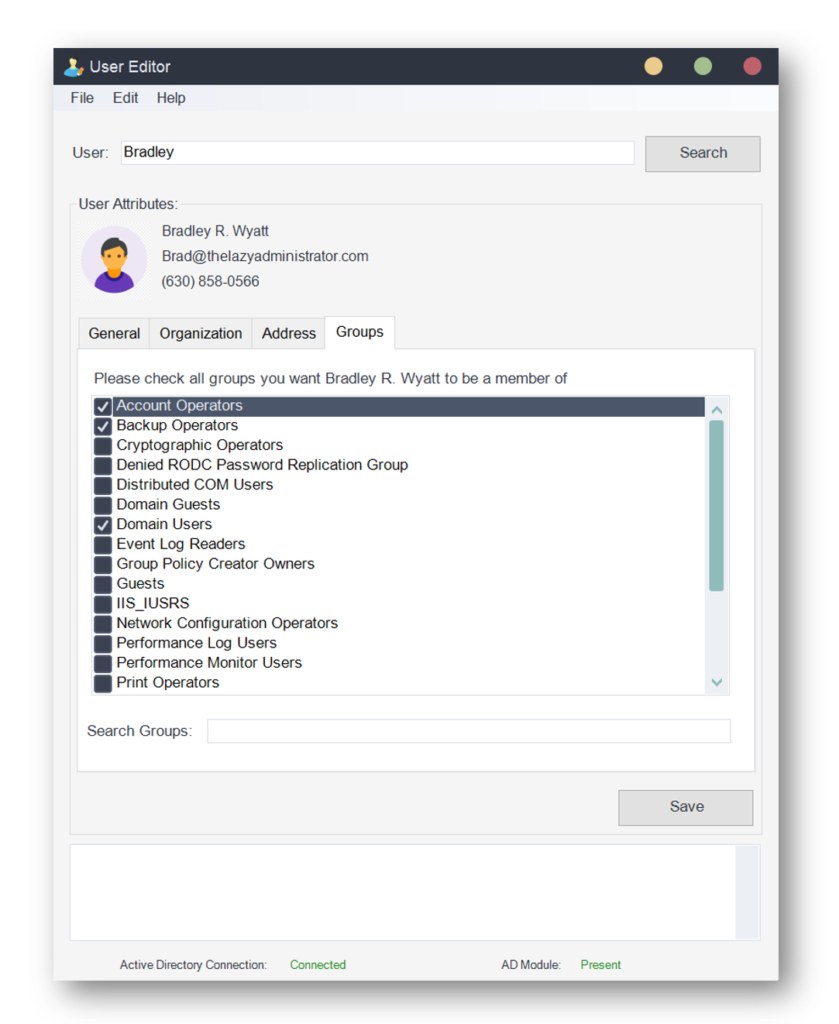Screen dimensions: 839x1024
Task: Switch to the General tab
Action: point(114,334)
